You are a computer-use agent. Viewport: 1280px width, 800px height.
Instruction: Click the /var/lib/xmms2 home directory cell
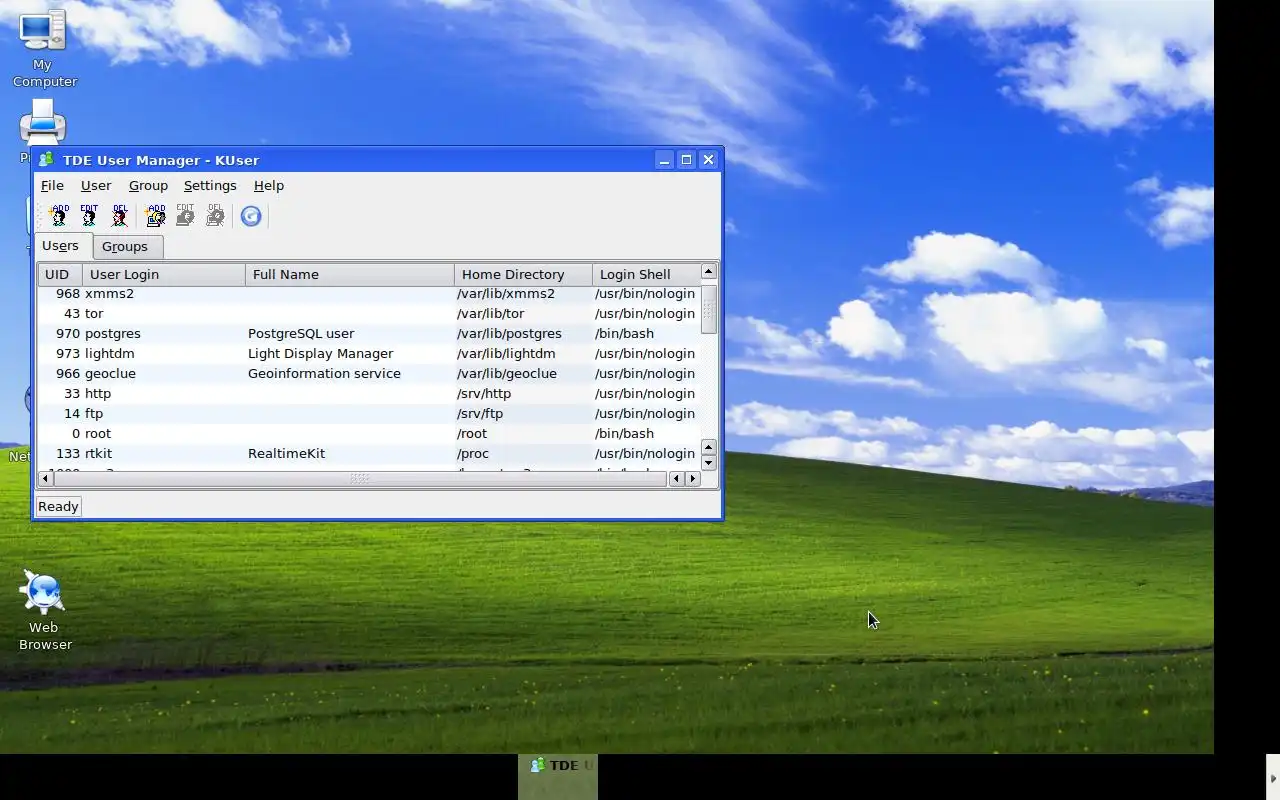click(x=506, y=294)
